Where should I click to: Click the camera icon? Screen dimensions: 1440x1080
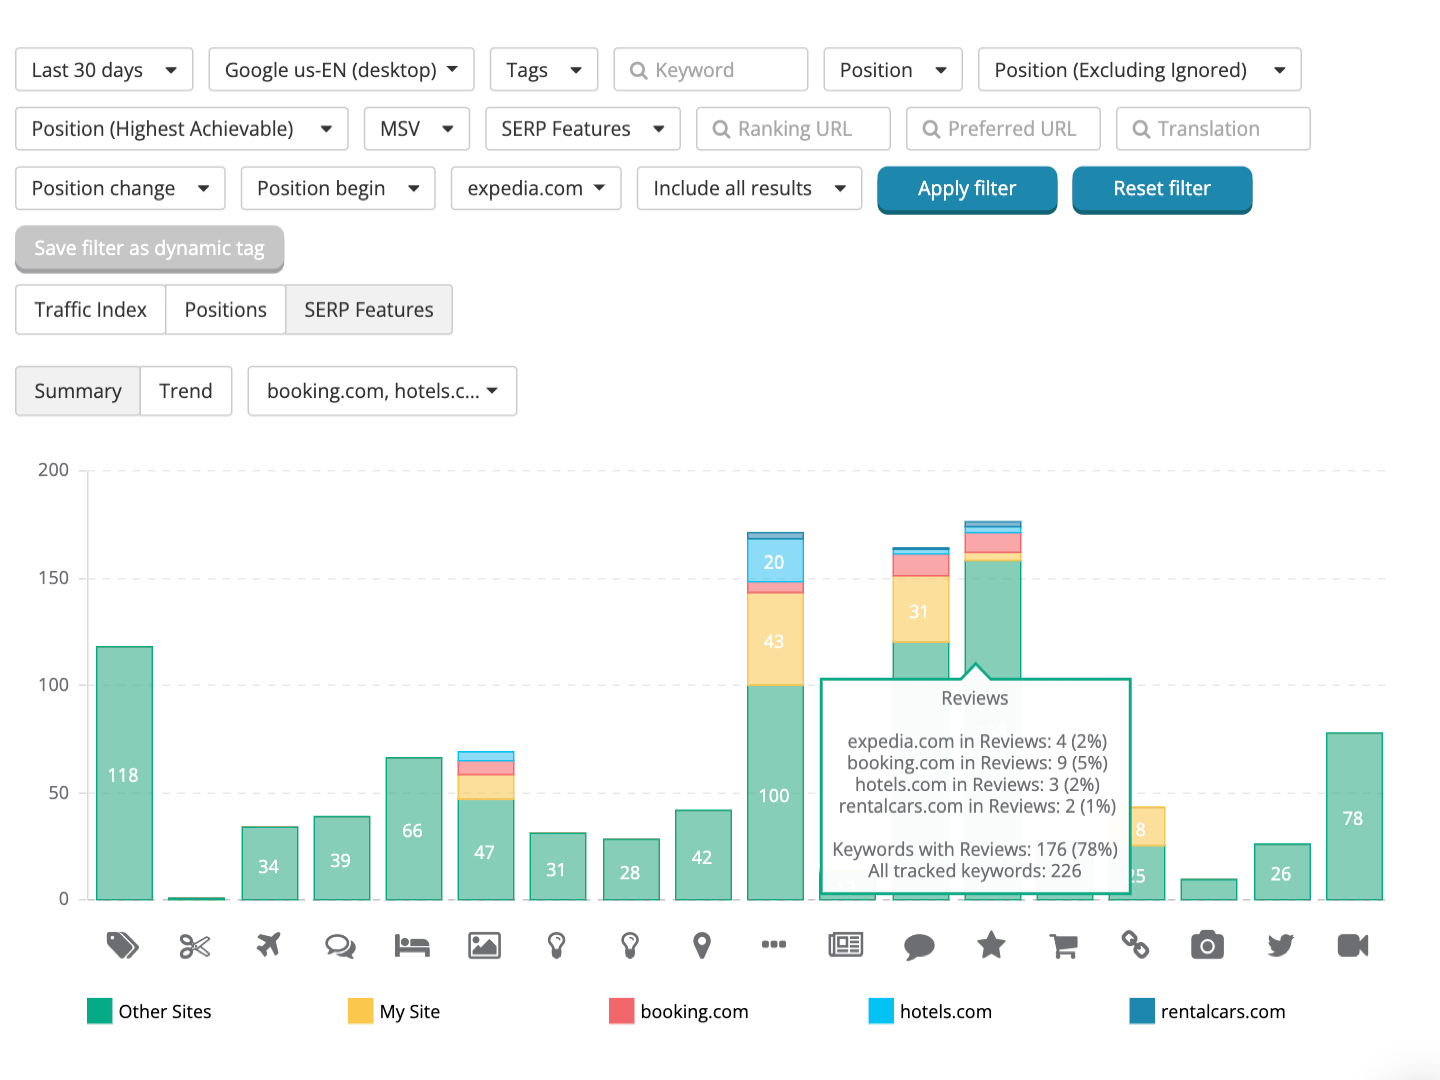click(x=1208, y=945)
